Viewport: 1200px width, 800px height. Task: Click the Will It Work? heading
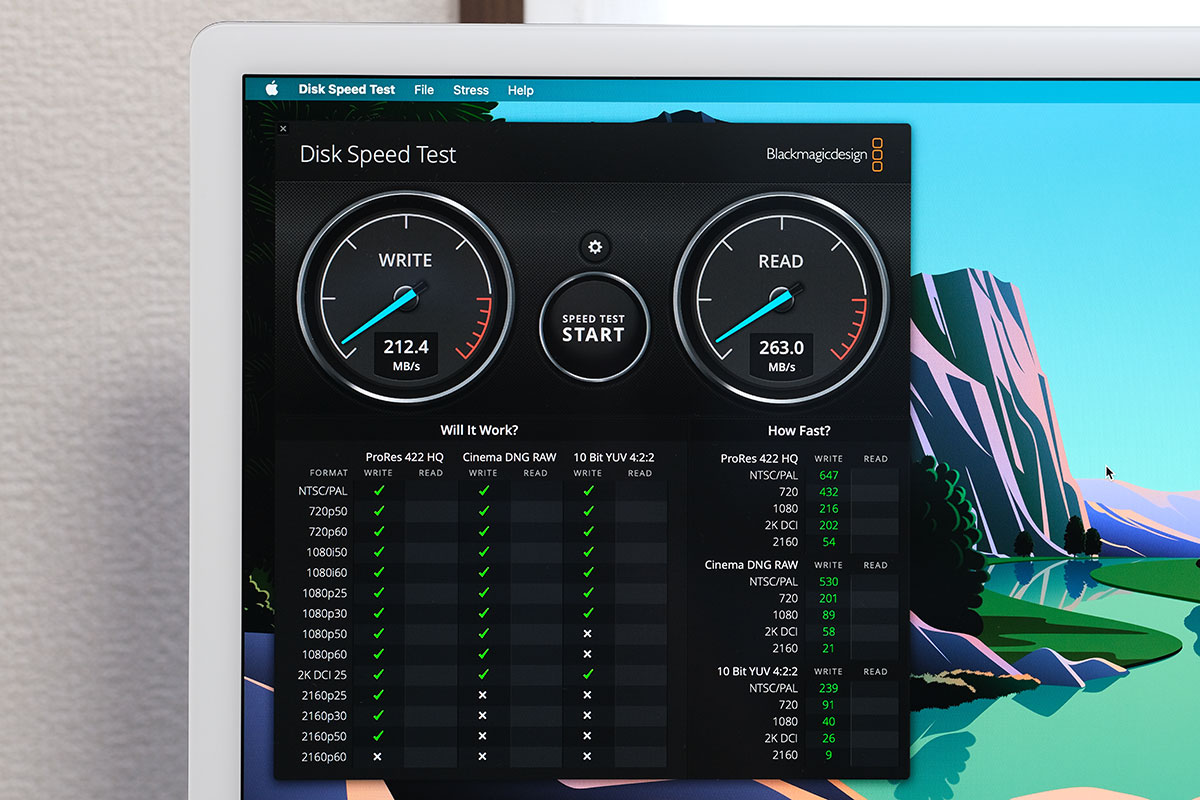pos(479,430)
